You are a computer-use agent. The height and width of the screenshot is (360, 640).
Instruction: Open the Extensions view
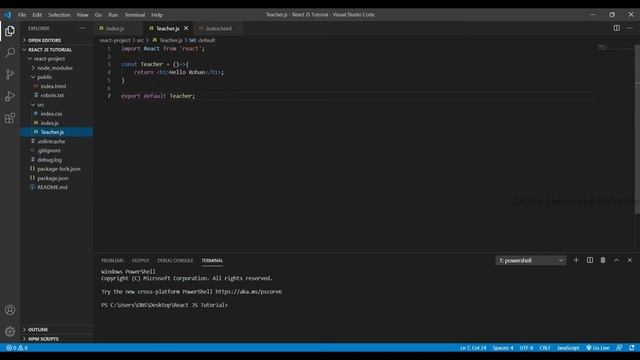pos(10,118)
